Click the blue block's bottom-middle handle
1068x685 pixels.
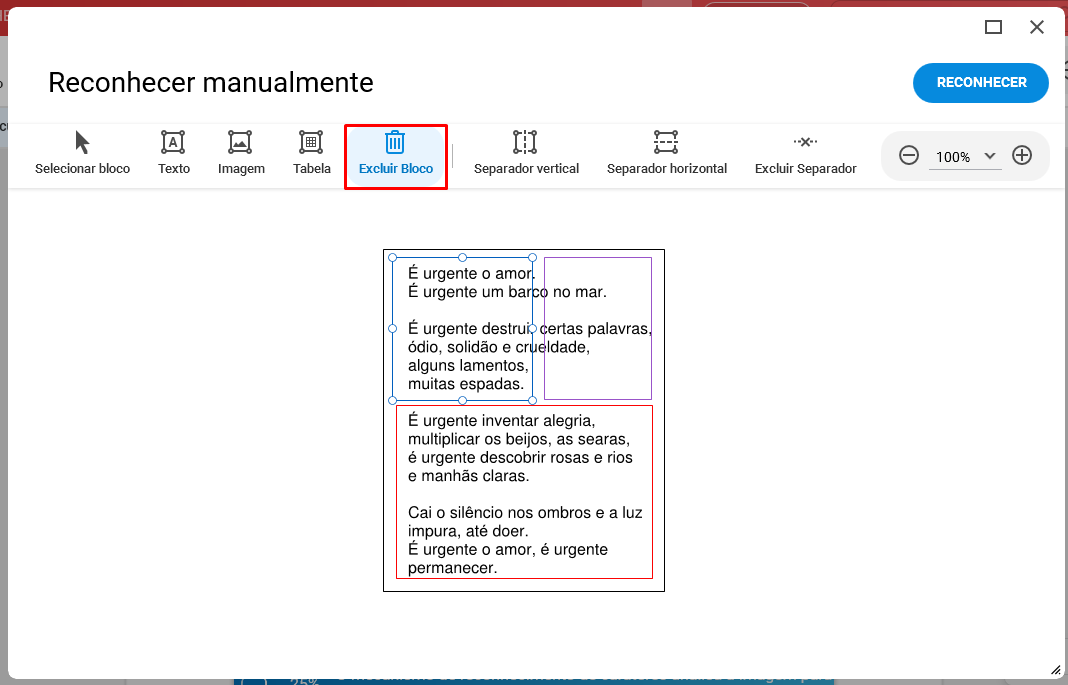coord(462,400)
